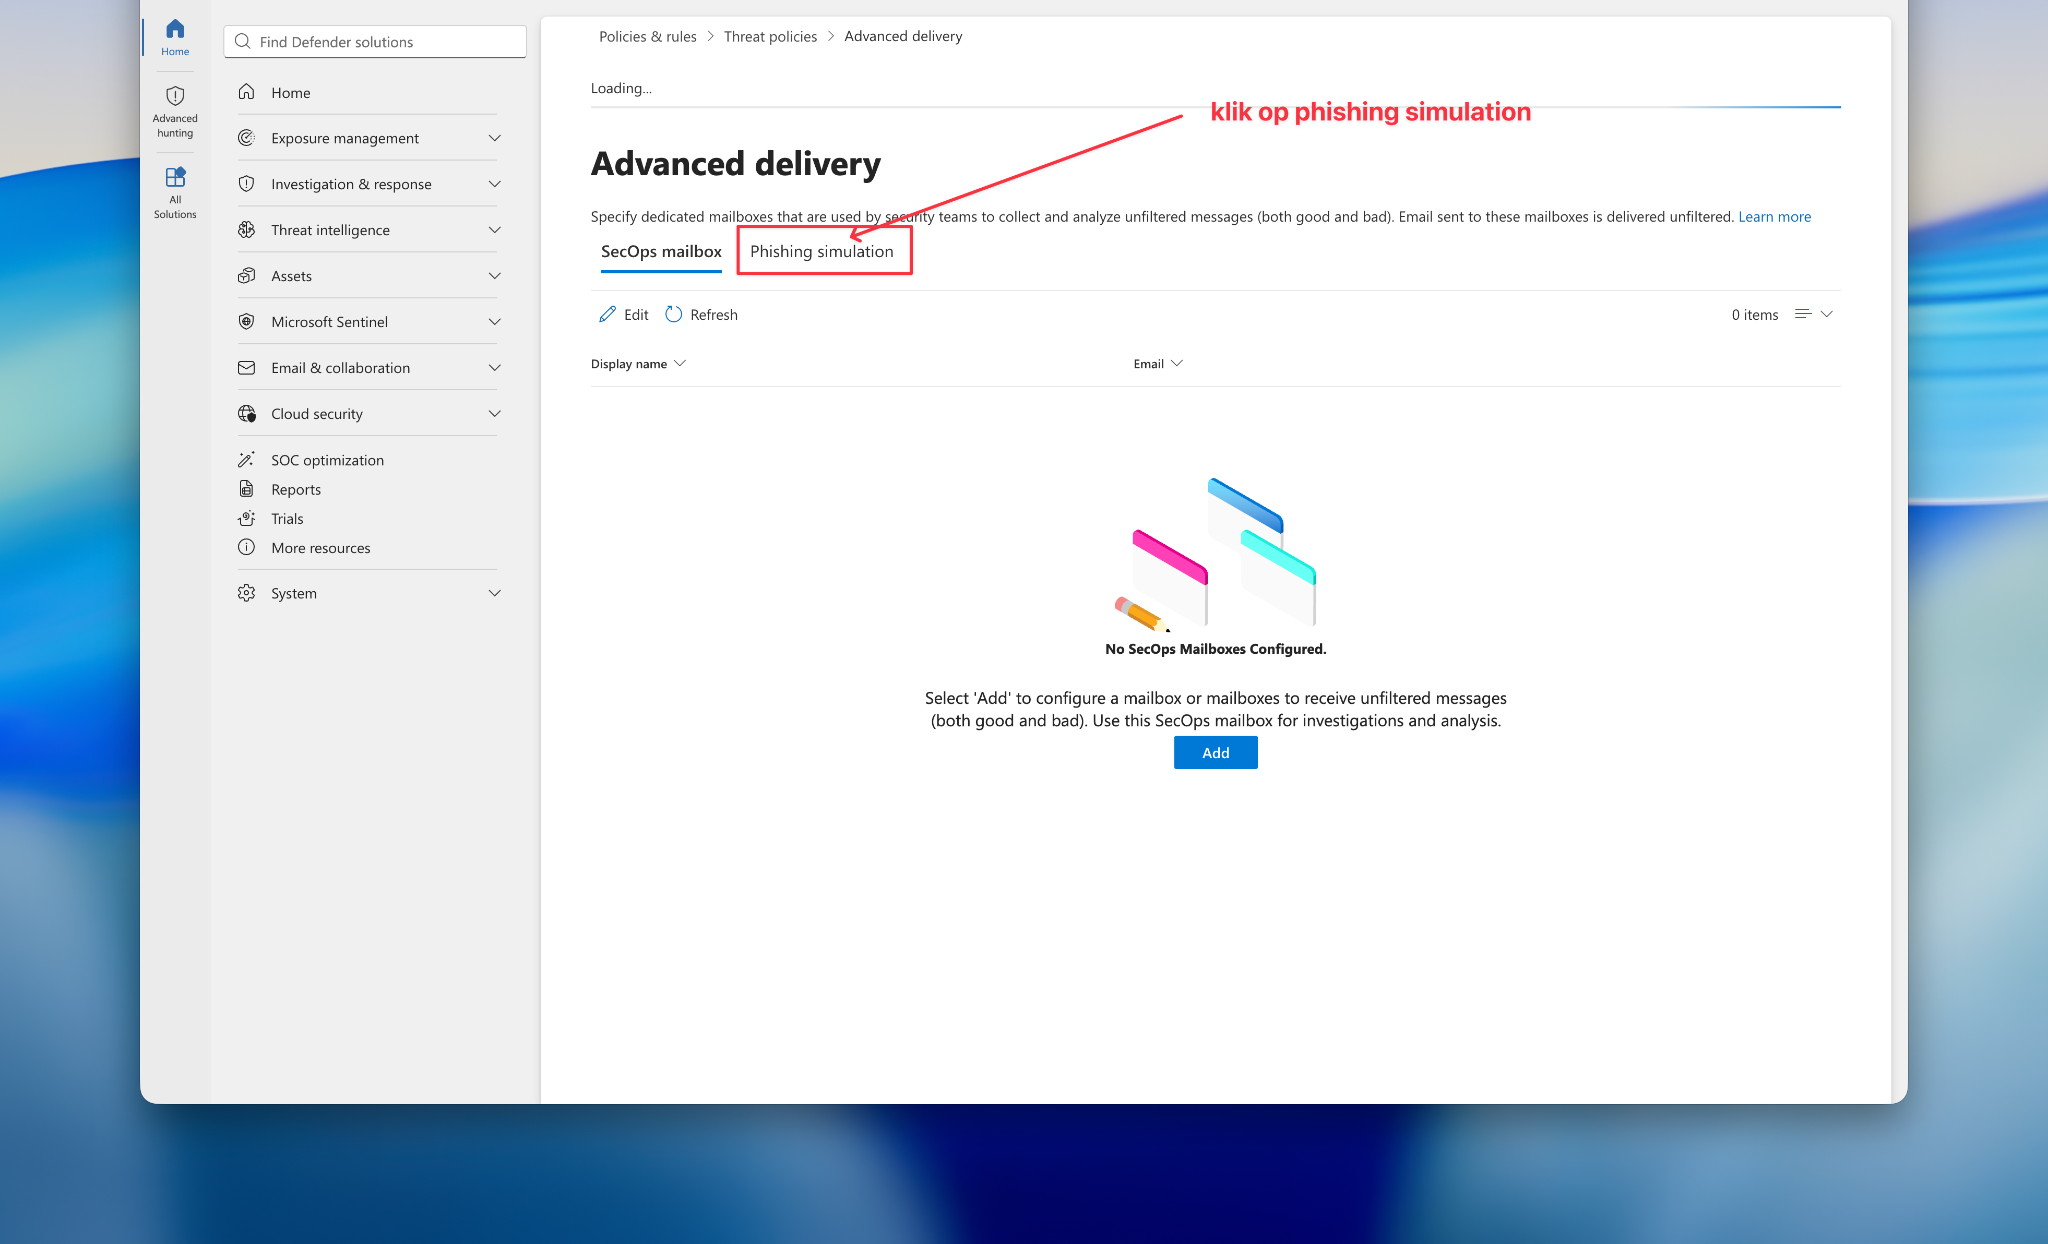The height and width of the screenshot is (1244, 2048).
Task: Expand Exposure management section
Action: click(494, 138)
